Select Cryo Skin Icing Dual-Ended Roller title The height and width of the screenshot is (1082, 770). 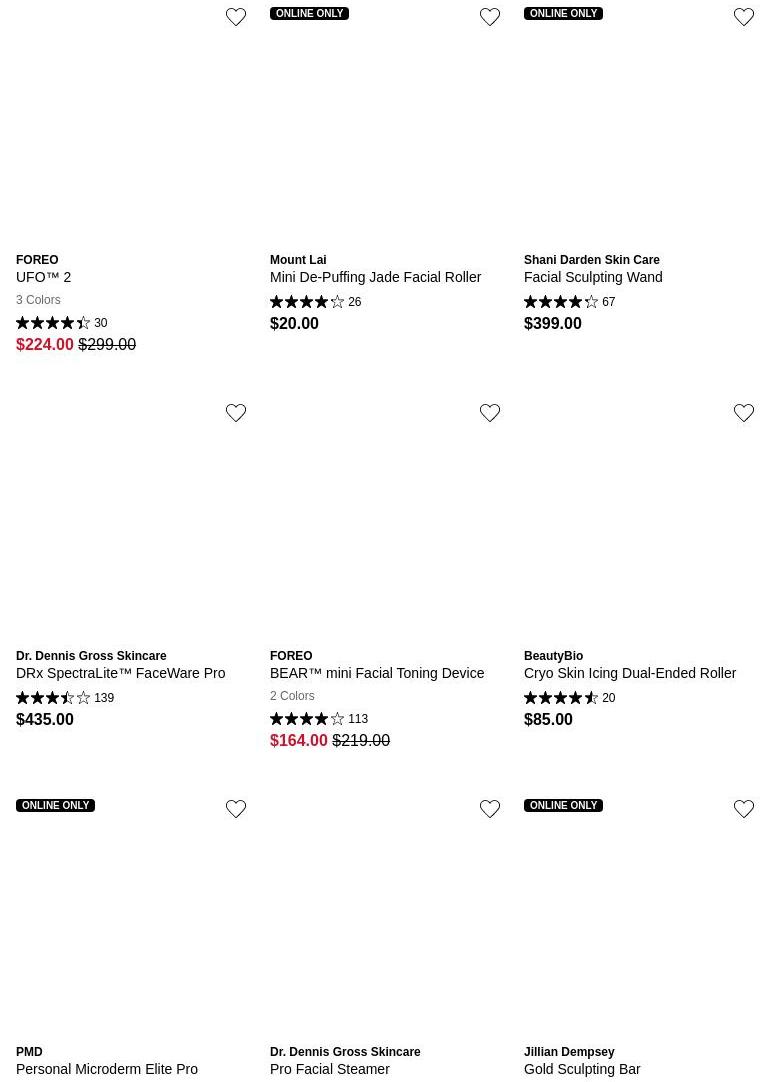click(x=630, y=673)
